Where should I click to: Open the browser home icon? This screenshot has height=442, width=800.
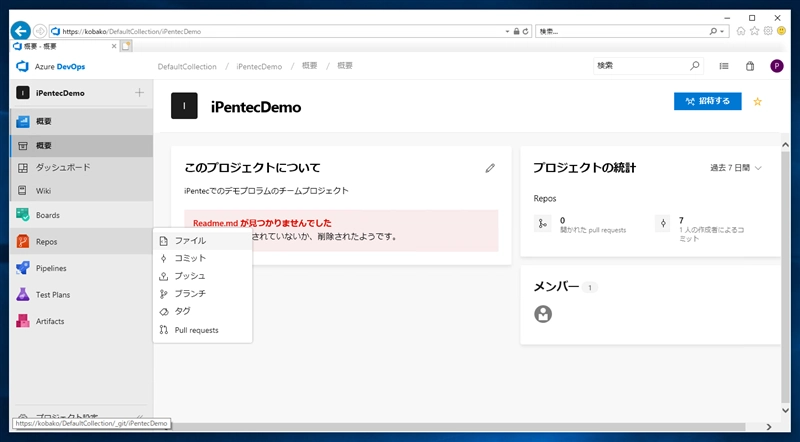tap(741, 31)
